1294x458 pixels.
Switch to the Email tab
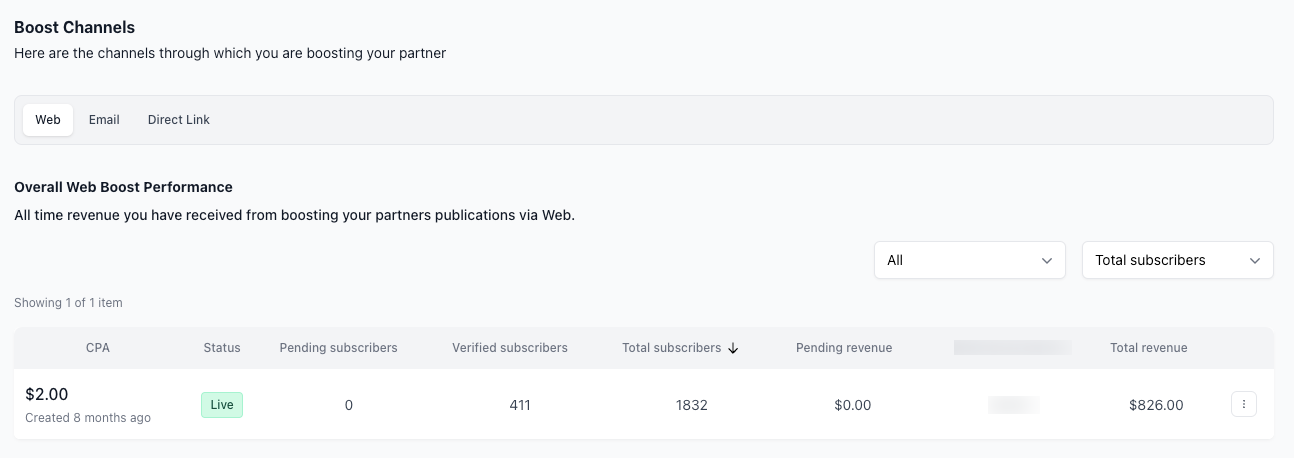click(104, 120)
